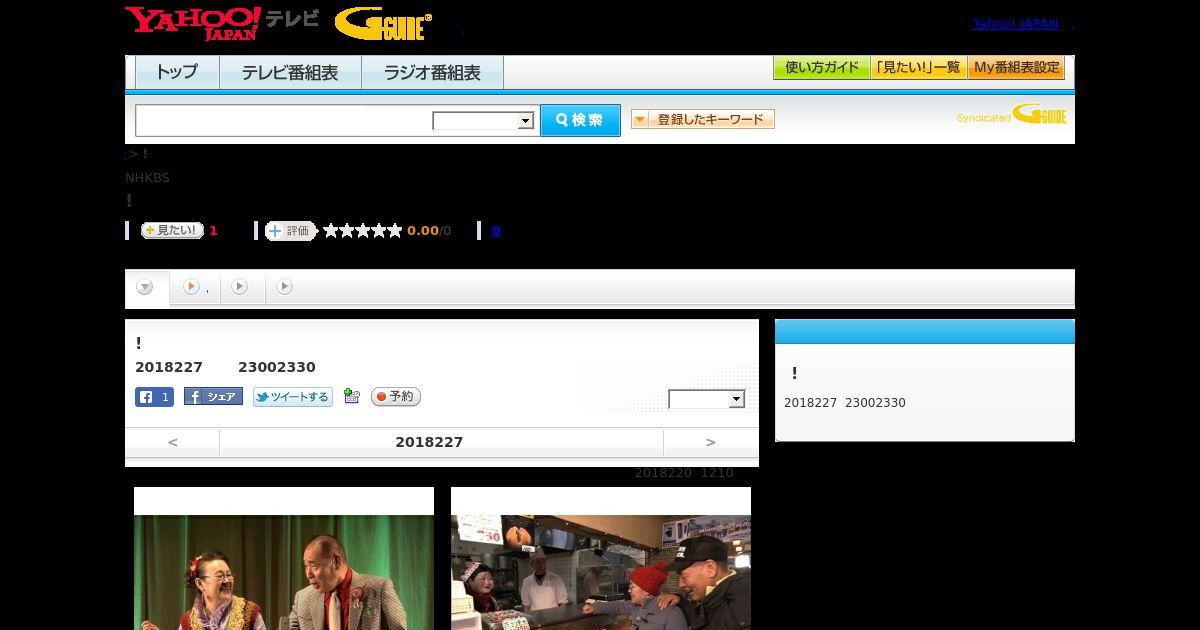
Task: Add program with the 見たい! button
Action: [172, 230]
